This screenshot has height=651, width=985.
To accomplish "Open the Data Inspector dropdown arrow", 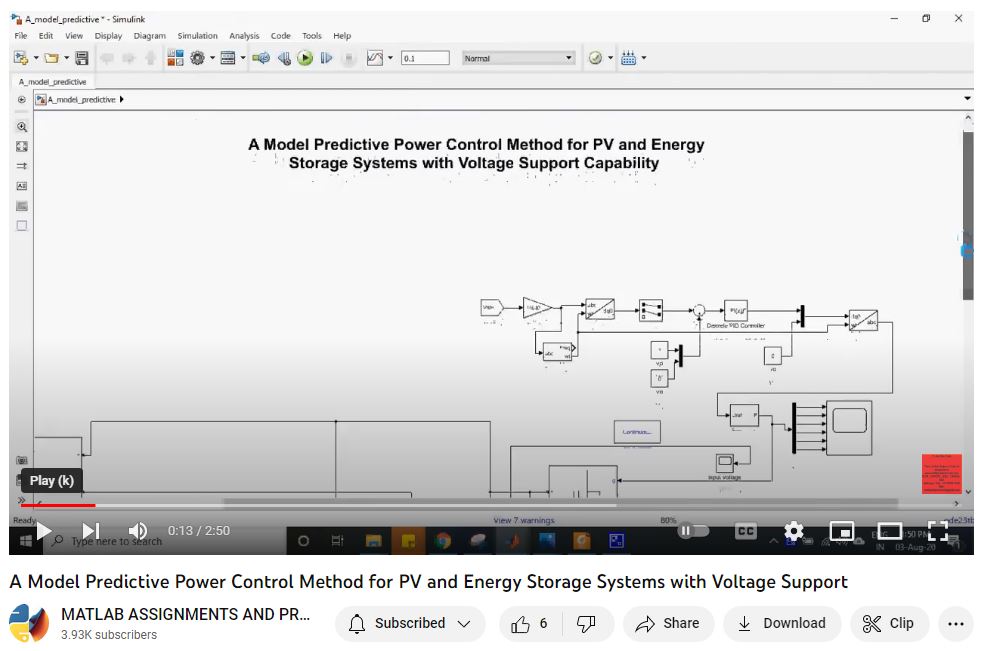I will 390,58.
